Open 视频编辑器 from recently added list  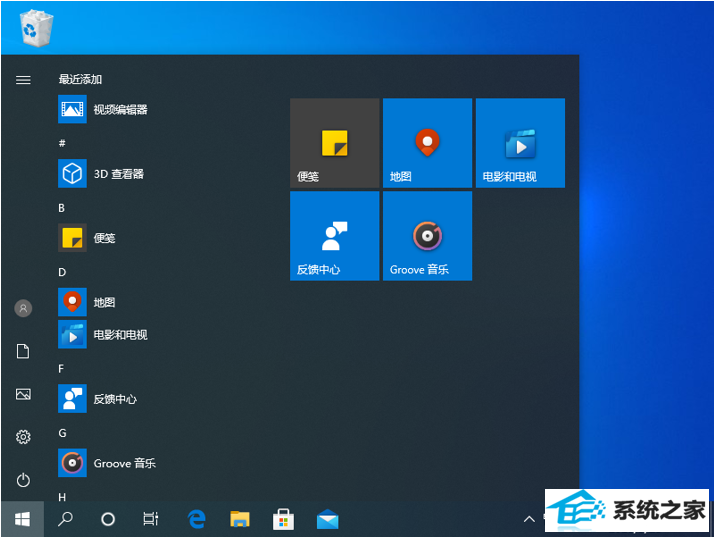coord(103,109)
